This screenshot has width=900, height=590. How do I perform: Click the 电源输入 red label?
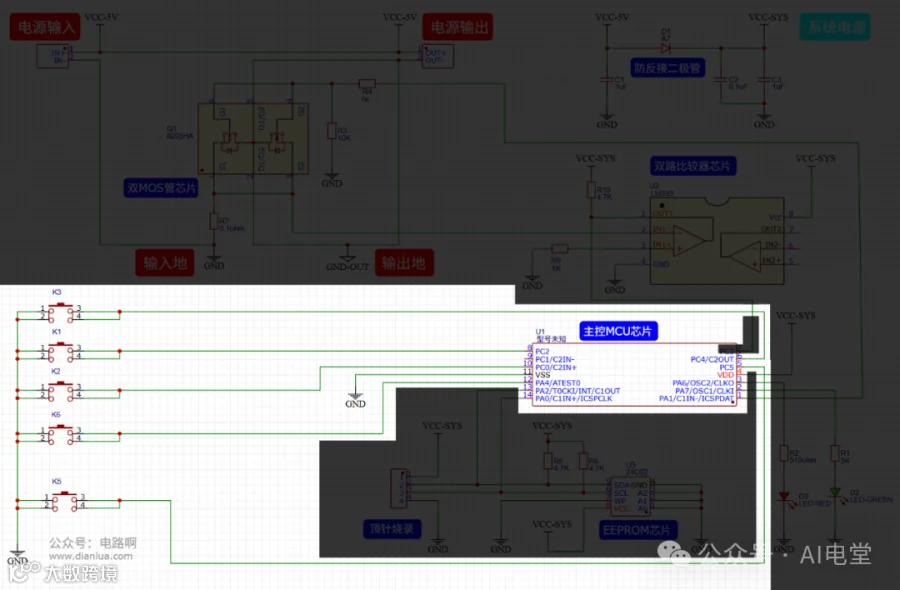click(x=45, y=27)
